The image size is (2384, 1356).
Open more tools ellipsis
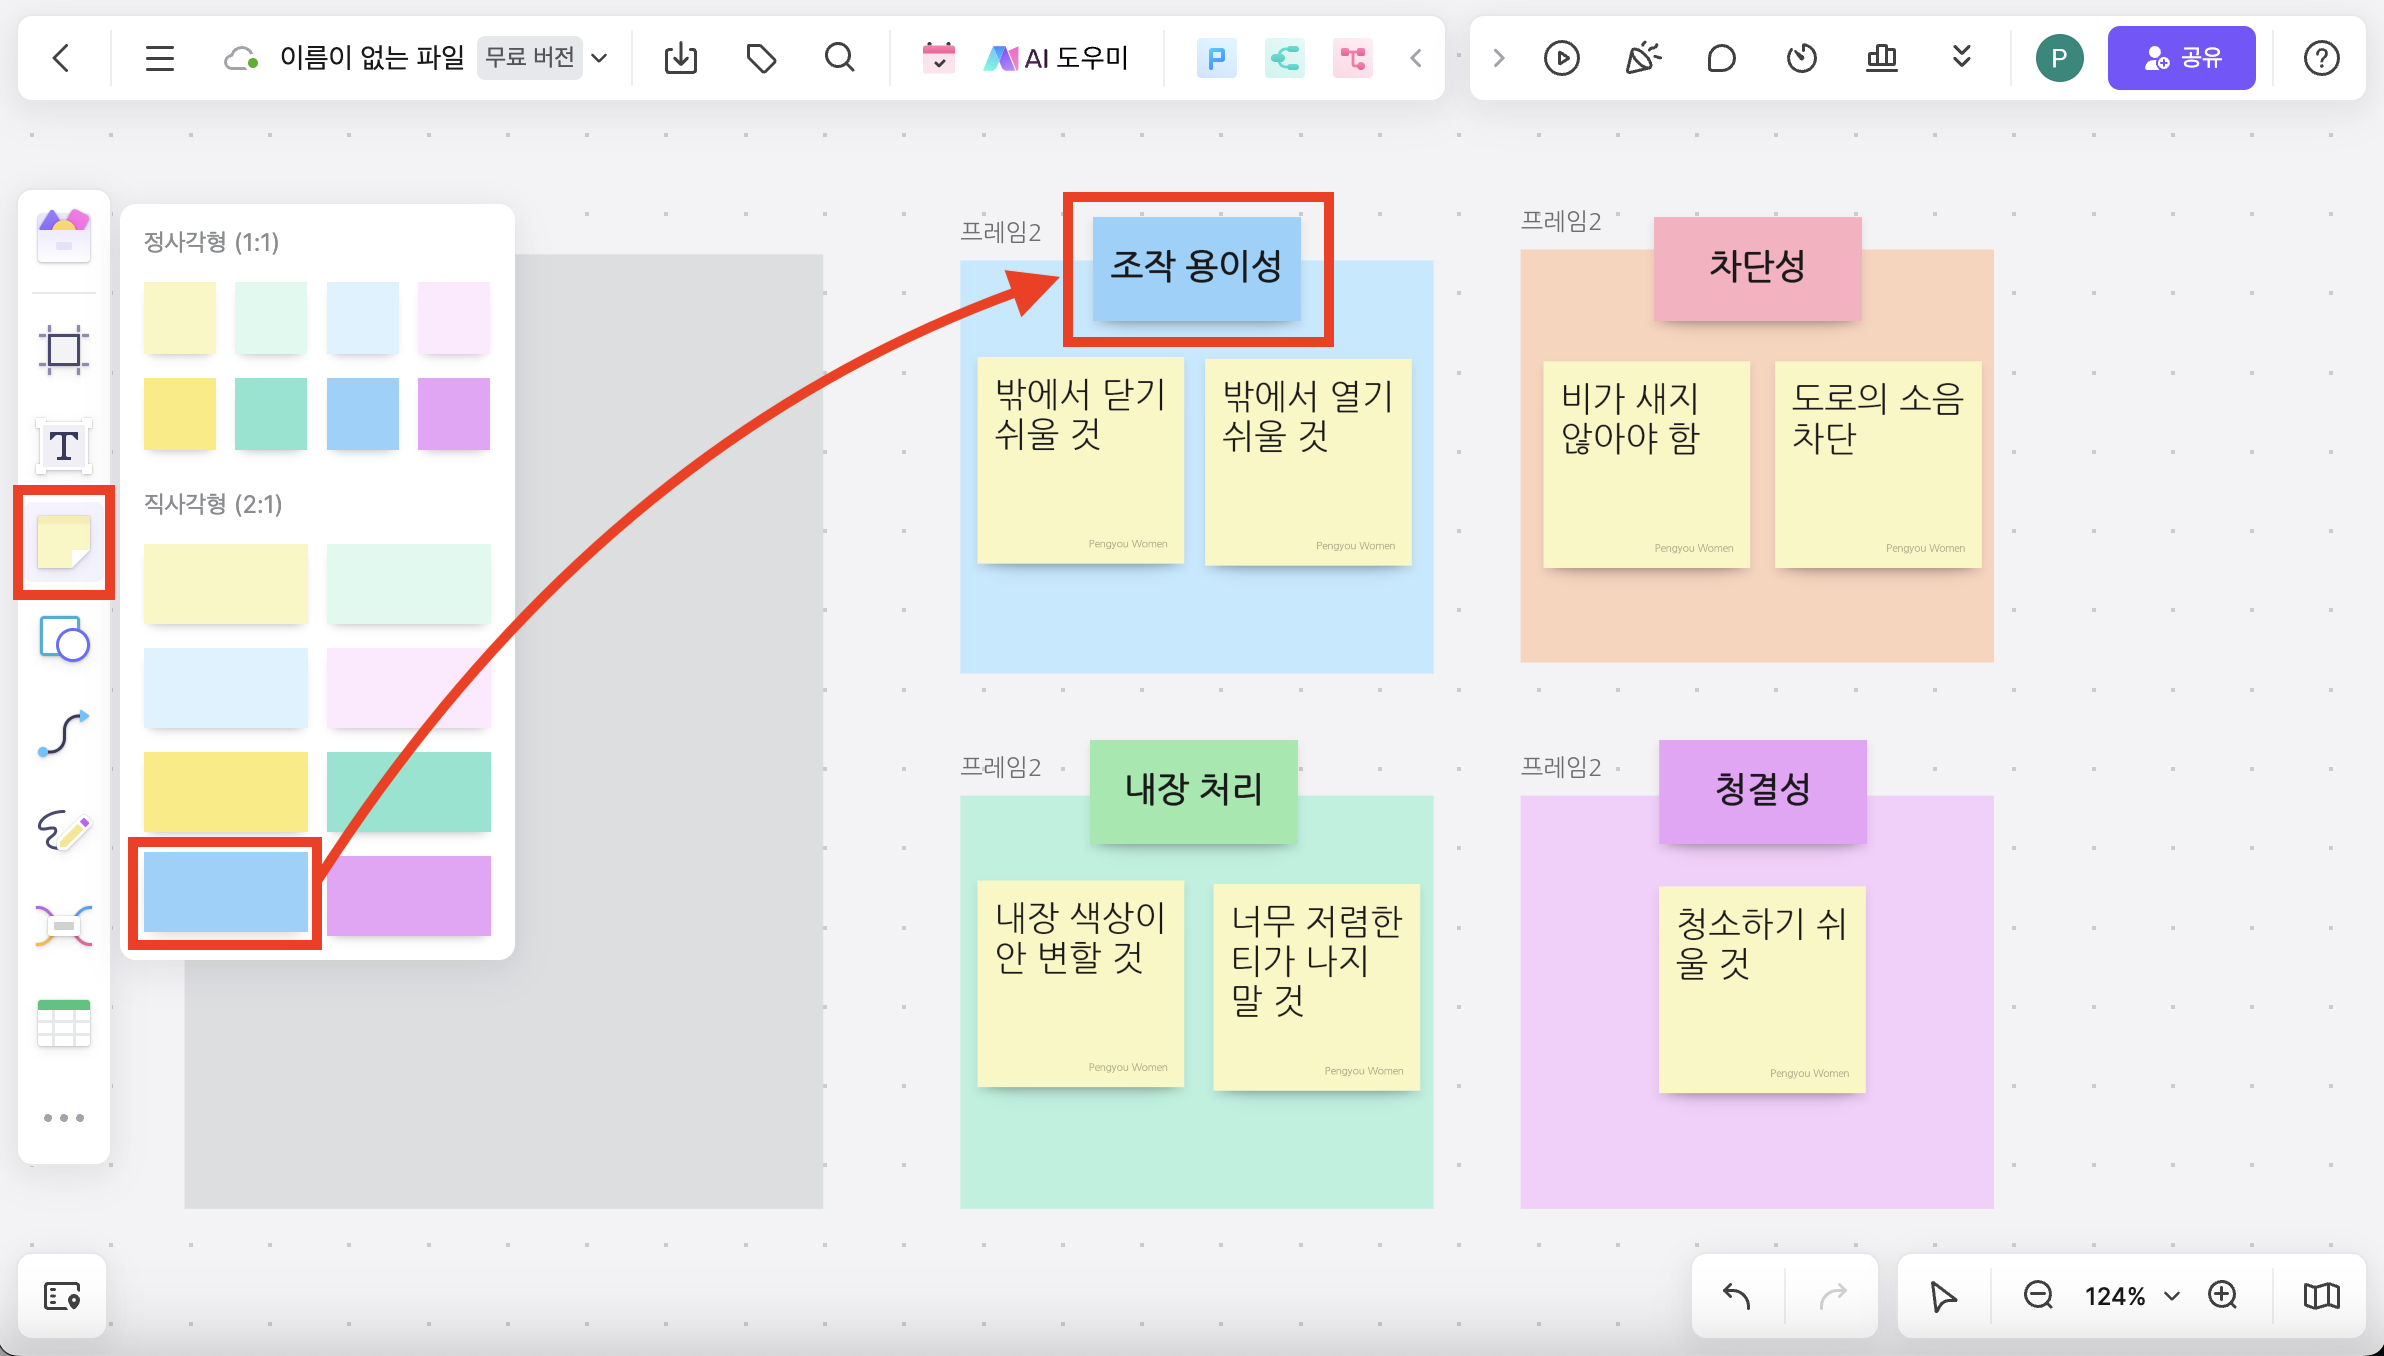coord(64,1117)
